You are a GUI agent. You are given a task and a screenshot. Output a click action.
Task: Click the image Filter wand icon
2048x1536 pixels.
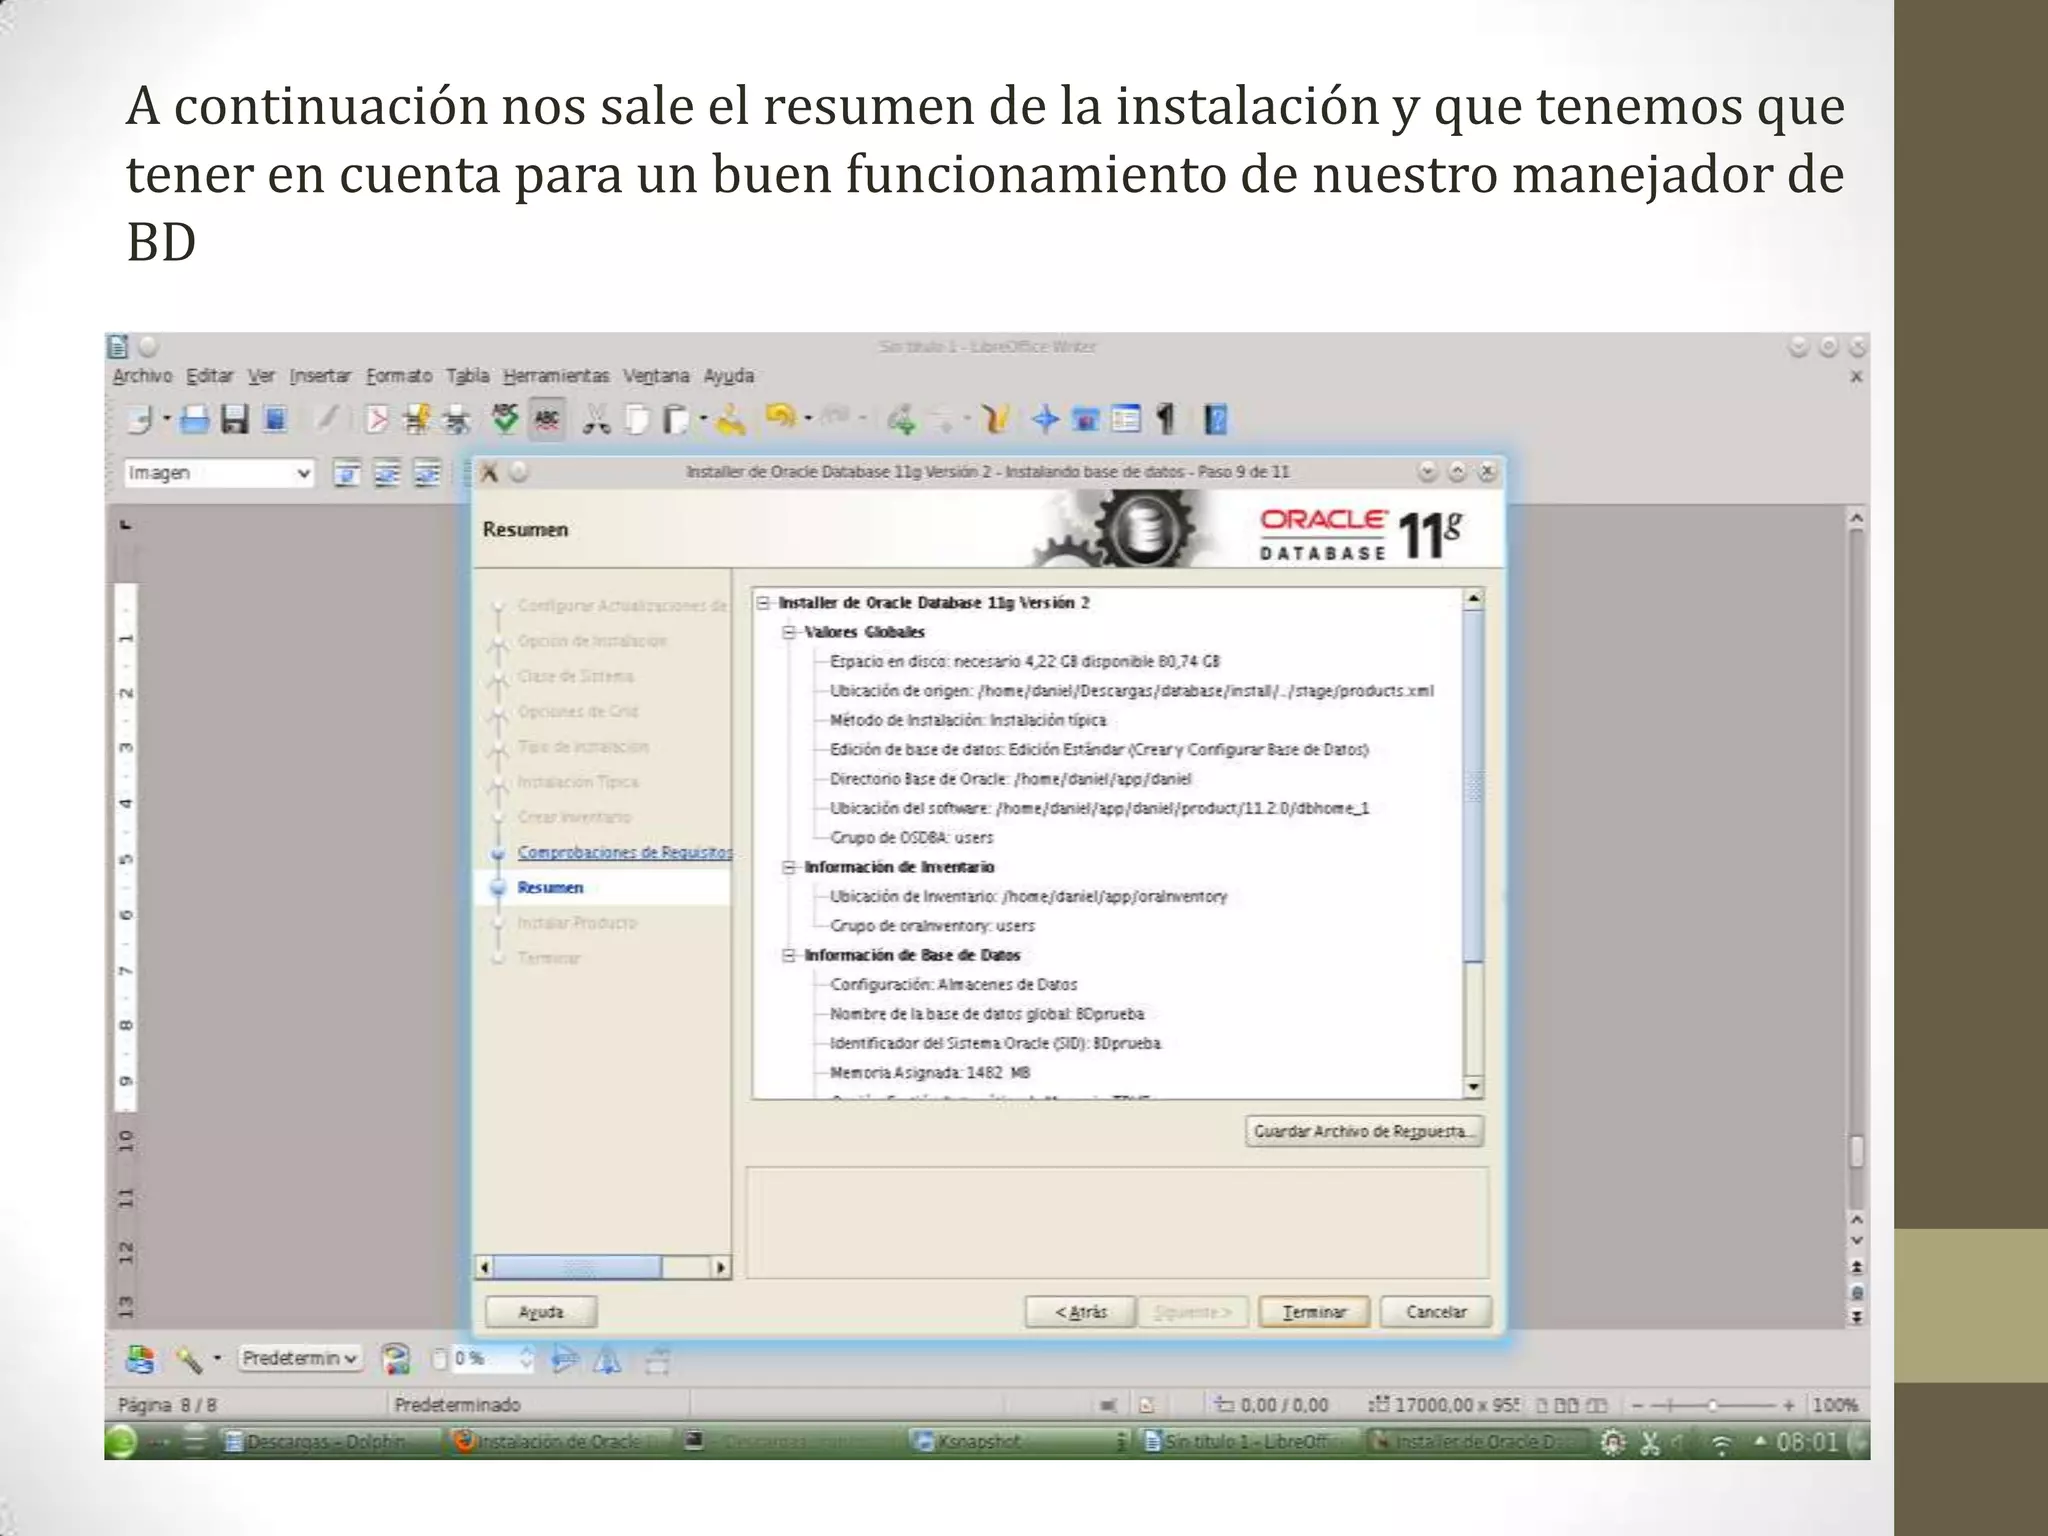pos(188,1359)
